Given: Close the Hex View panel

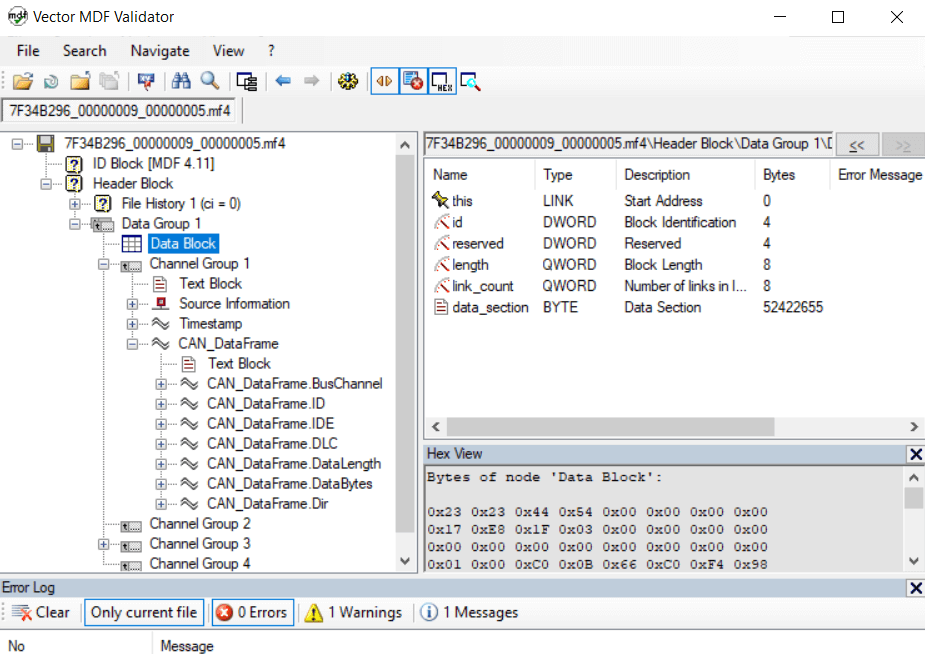Looking at the screenshot, I should (916, 454).
